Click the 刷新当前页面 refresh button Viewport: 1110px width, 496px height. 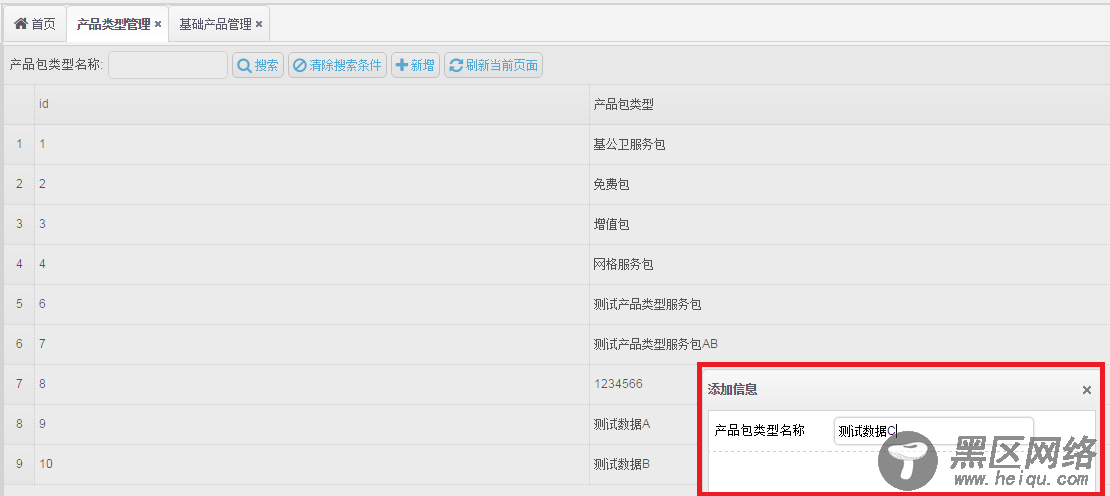[x=493, y=65]
